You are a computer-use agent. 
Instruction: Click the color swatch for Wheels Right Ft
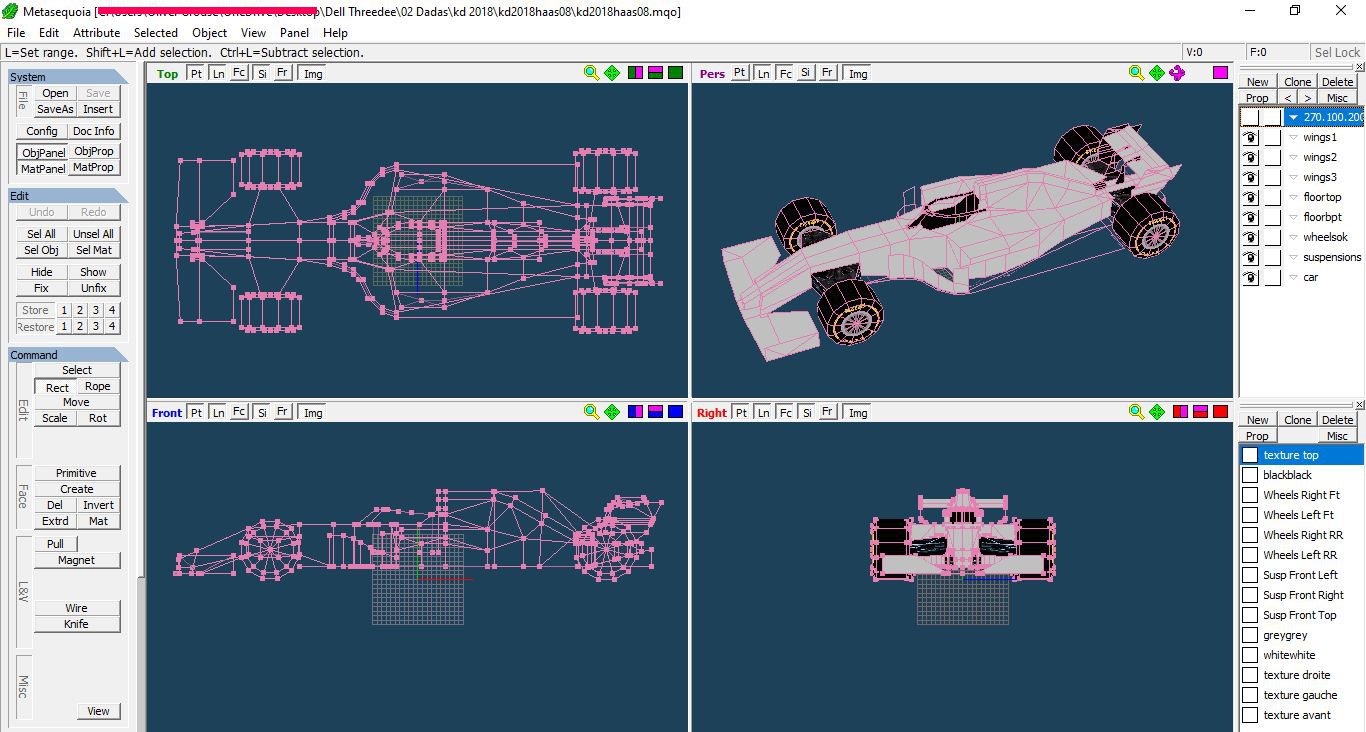[1250, 495]
